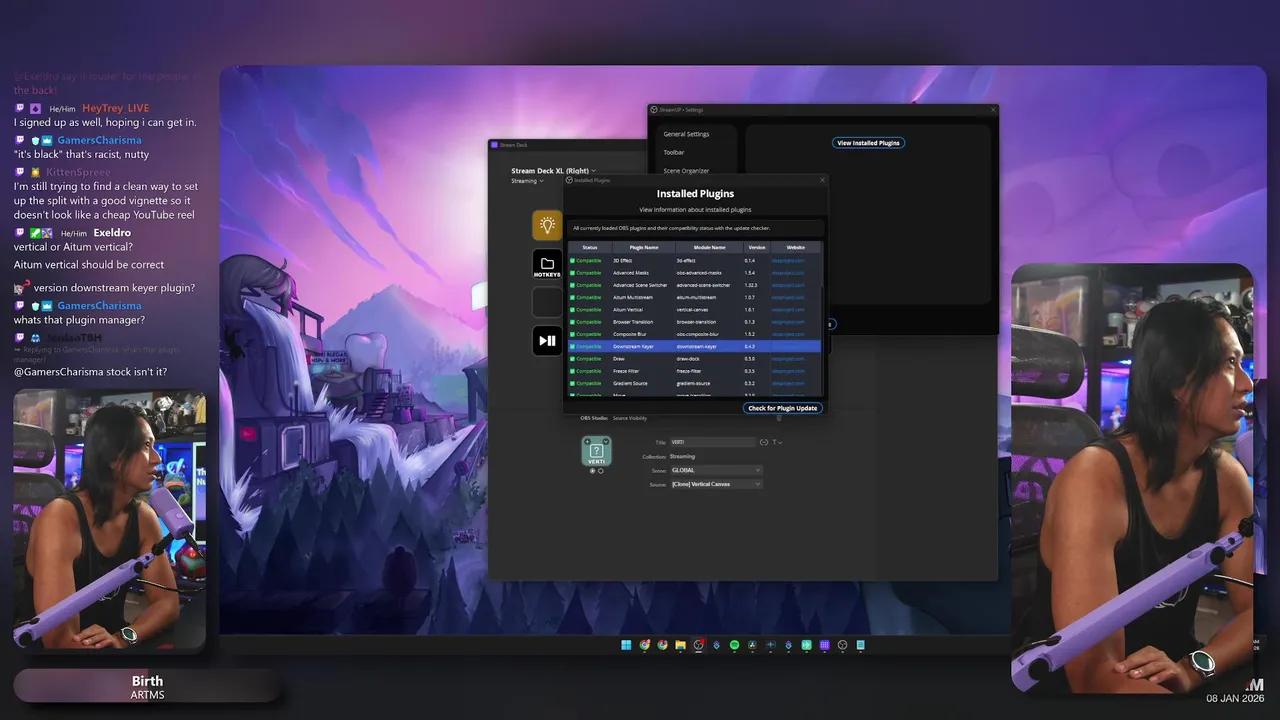Open the HOTKEYS folder key
This screenshot has width=1280, height=720.
pos(547,265)
